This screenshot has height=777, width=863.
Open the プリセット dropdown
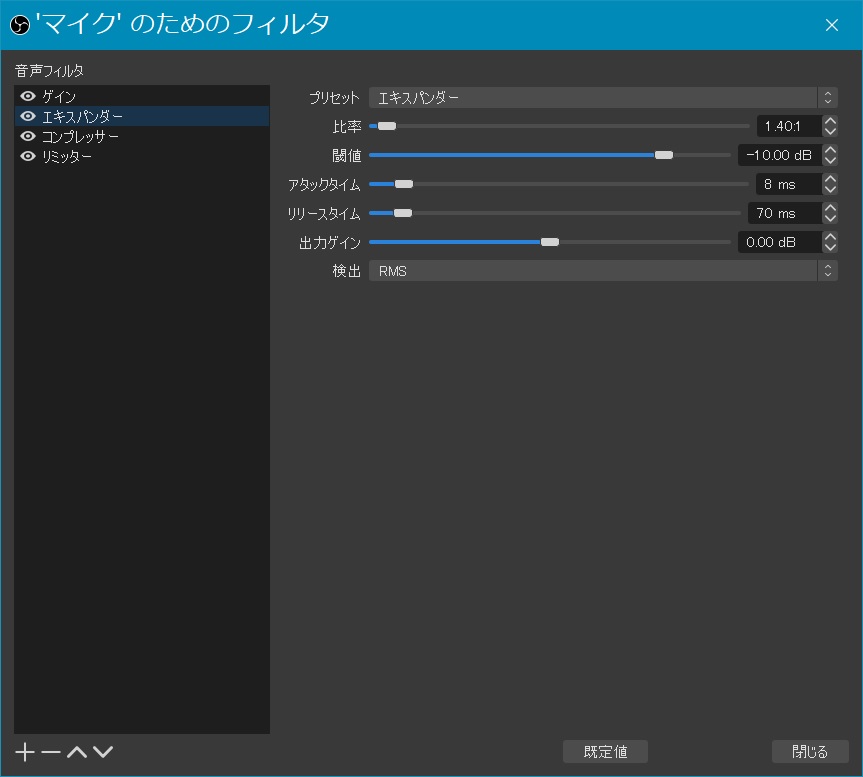(x=602, y=98)
